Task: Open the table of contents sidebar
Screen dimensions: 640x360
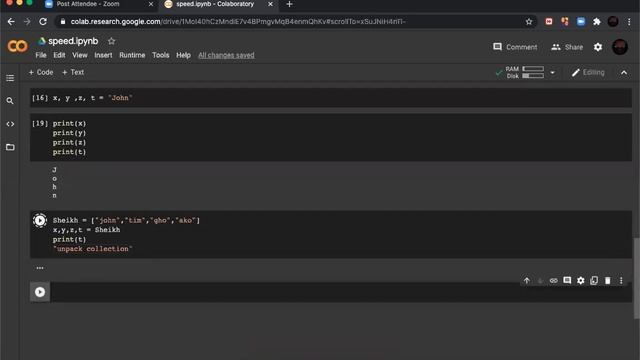Action: (10, 78)
